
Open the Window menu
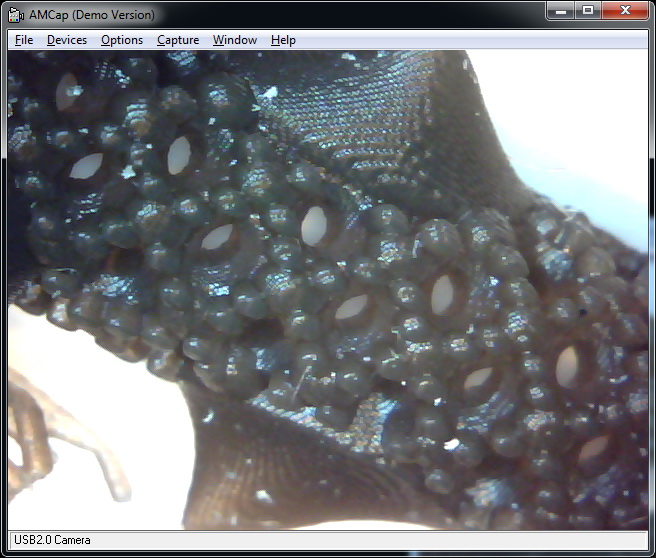tap(235, 40)
